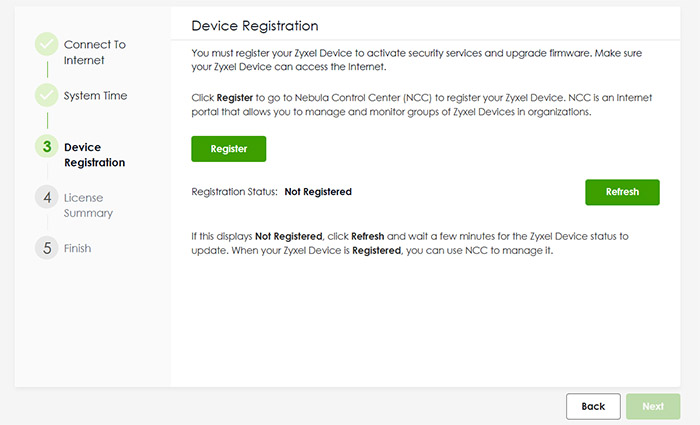
Task: Select the Device Registration step label
Action: click(x=95, y=155)
